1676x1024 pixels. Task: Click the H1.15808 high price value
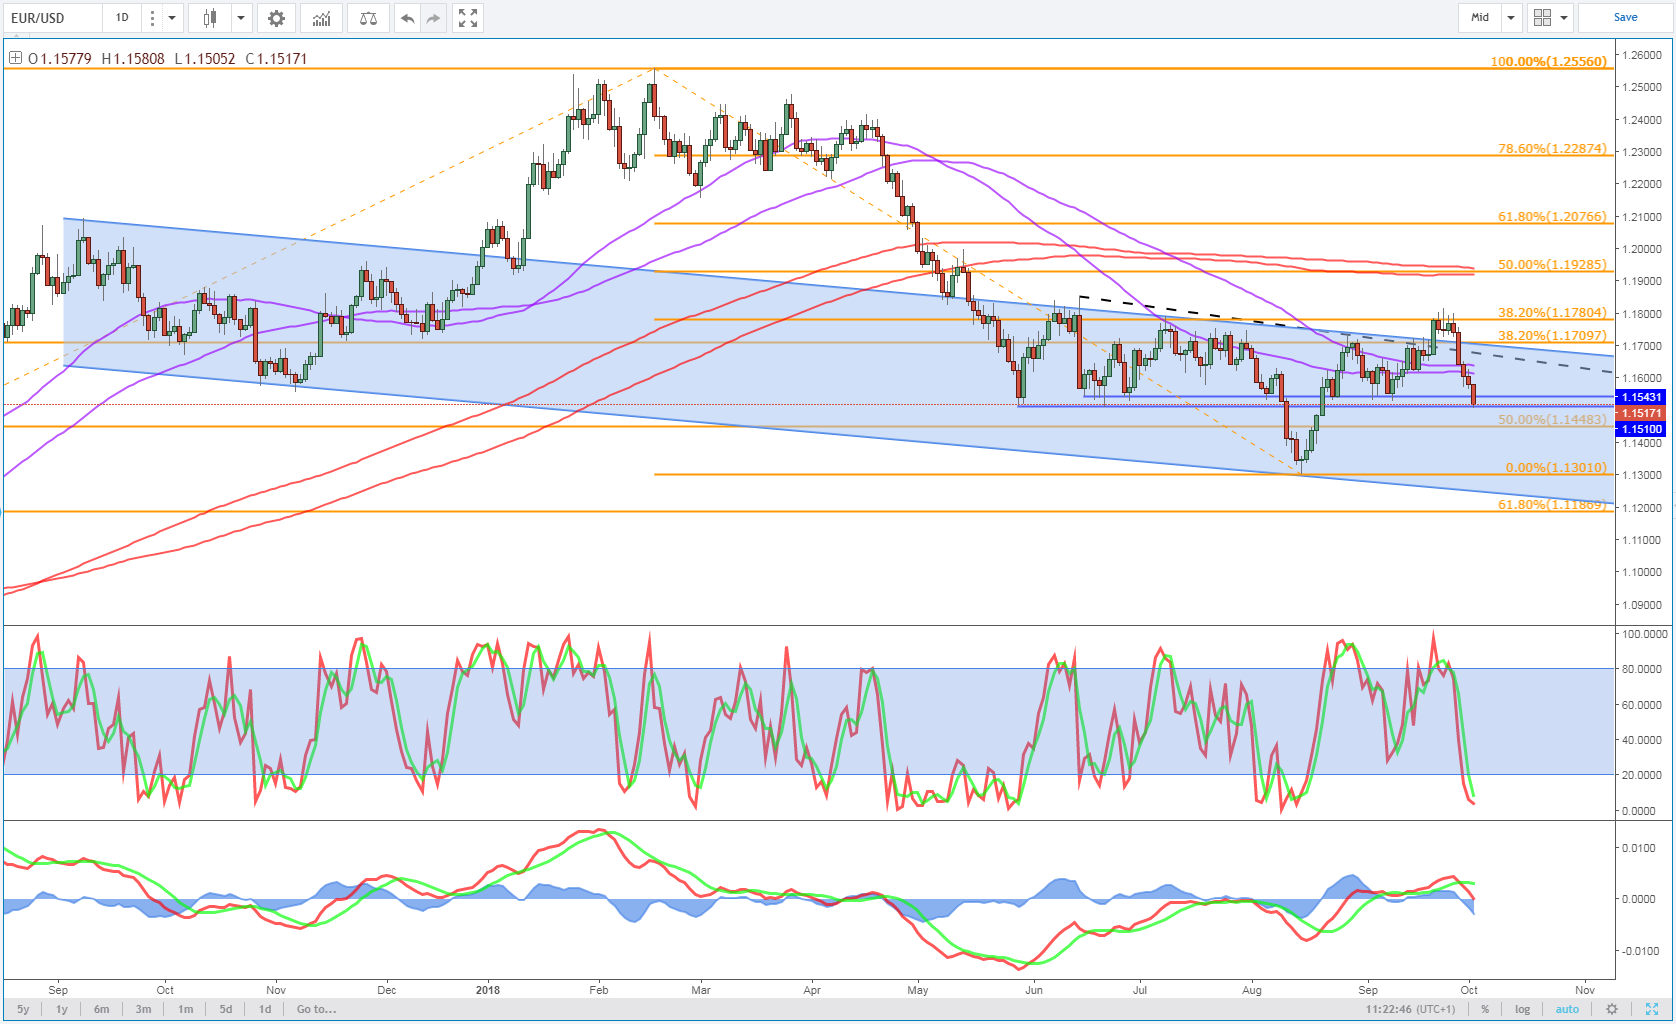[133, 58]
